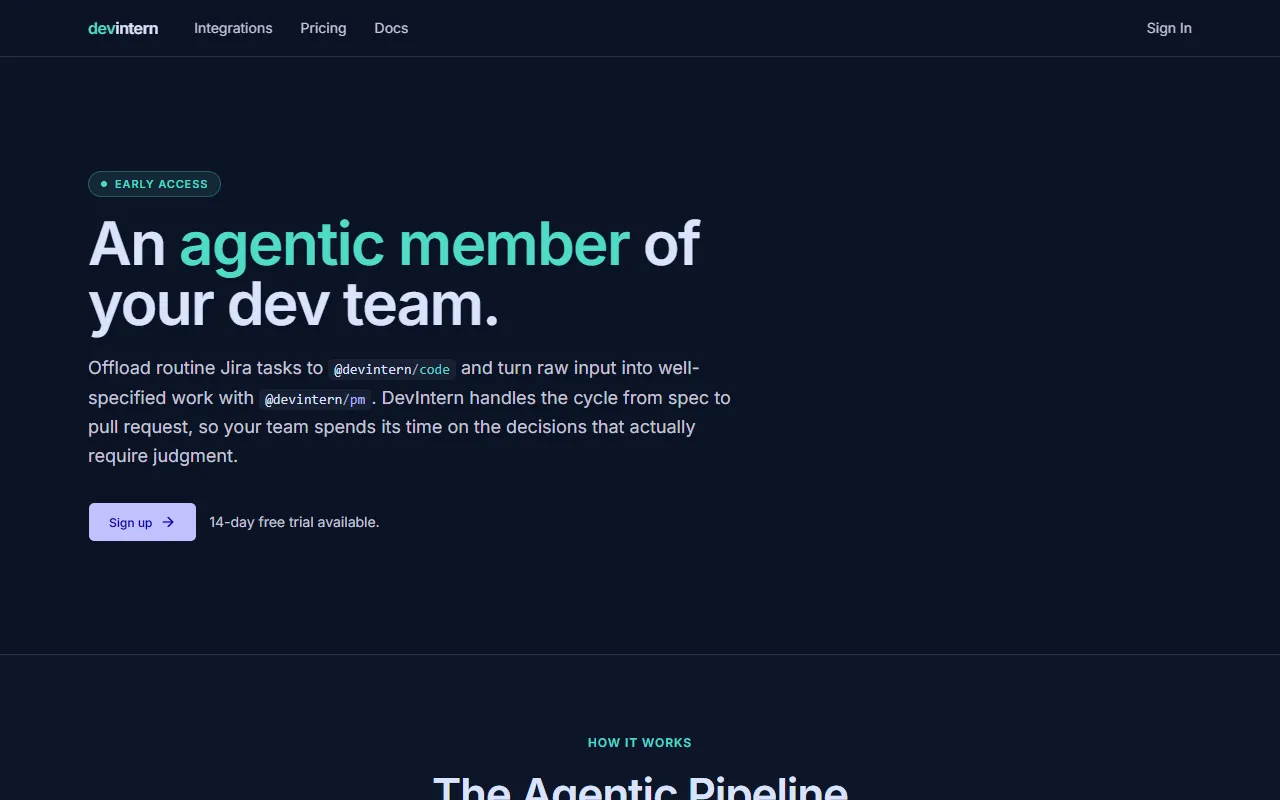Click the 'agentic member' highlighted heading text

click(x=404, y=244)
